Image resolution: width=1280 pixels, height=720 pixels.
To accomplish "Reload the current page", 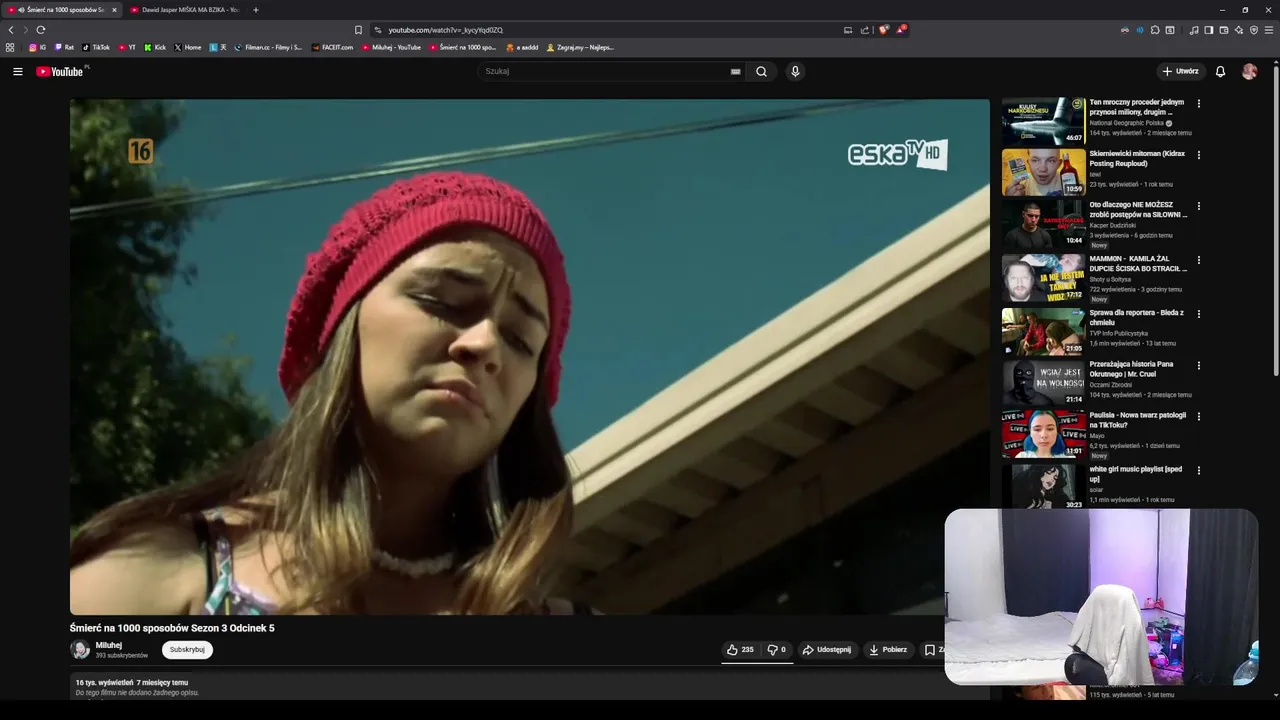I will pyautogui.click(x=41, y=30).
